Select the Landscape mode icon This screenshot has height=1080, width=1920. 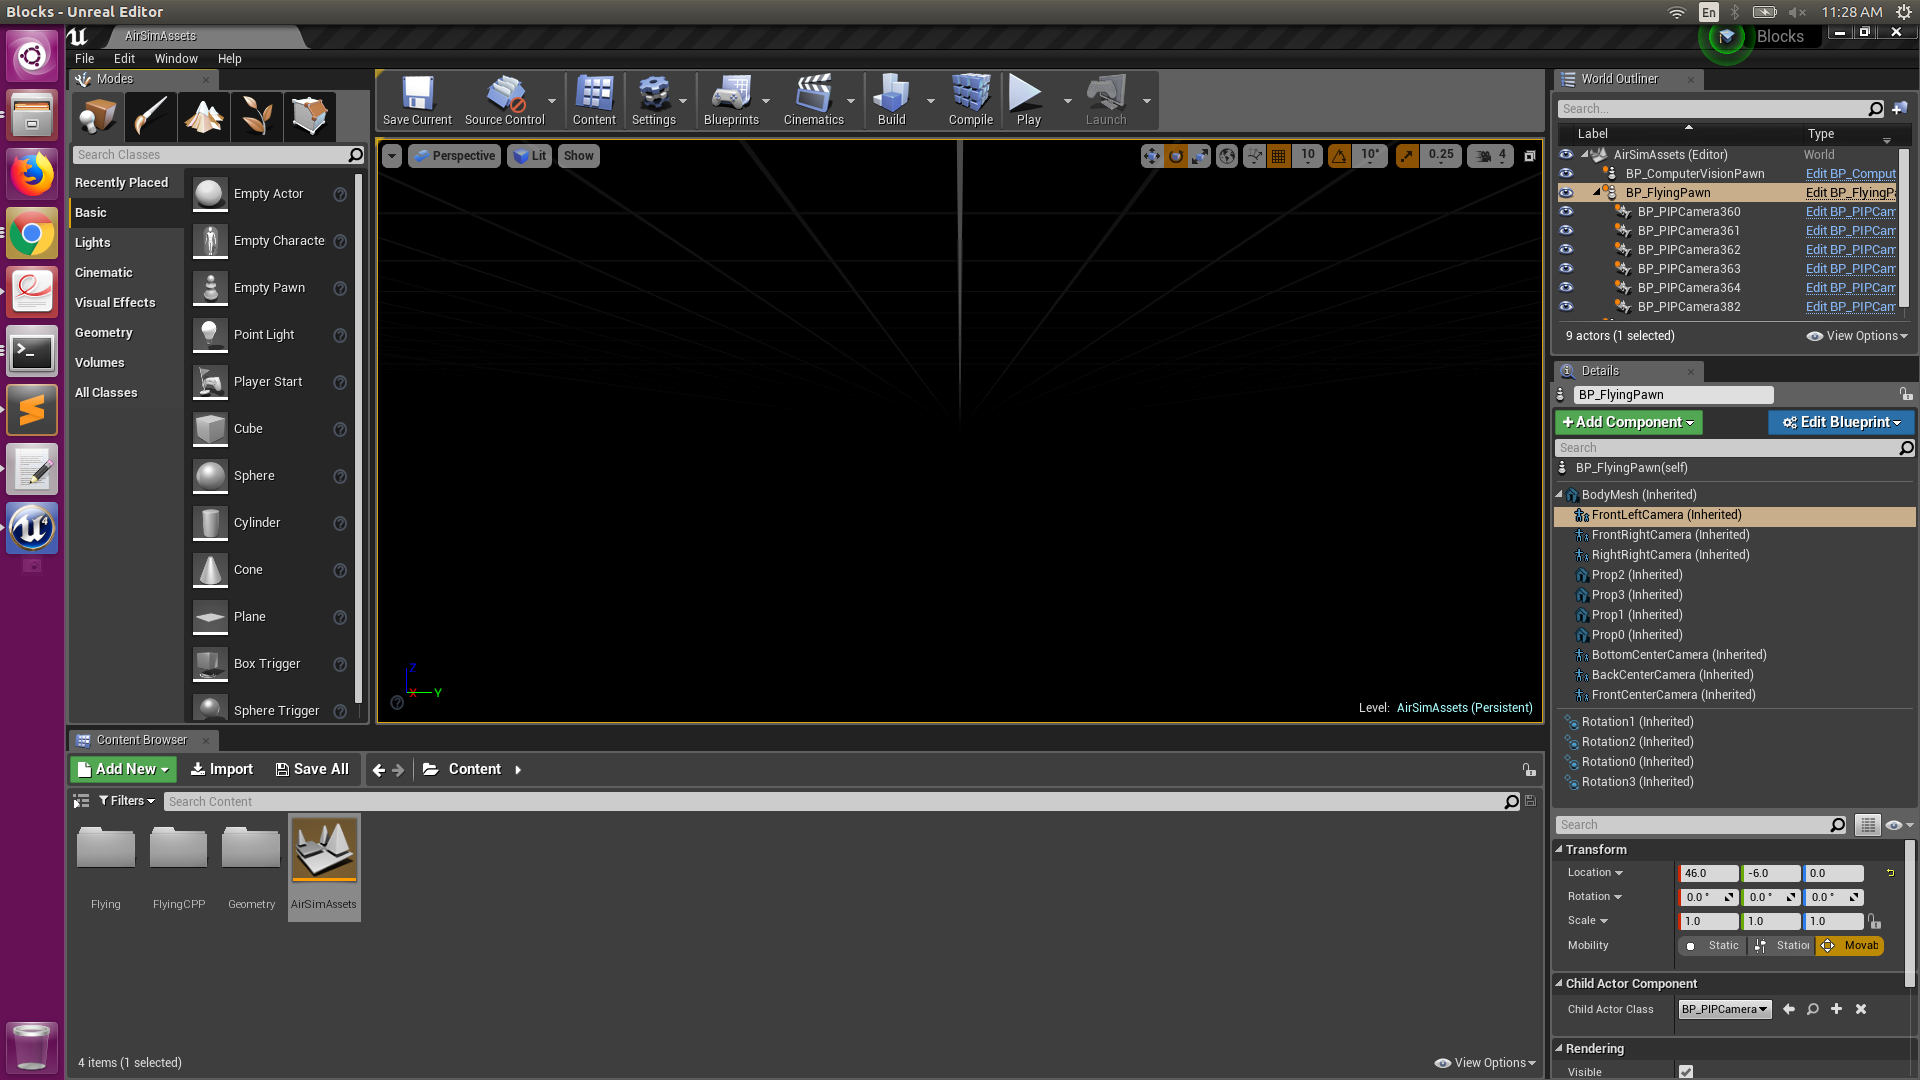pos(204,117)
